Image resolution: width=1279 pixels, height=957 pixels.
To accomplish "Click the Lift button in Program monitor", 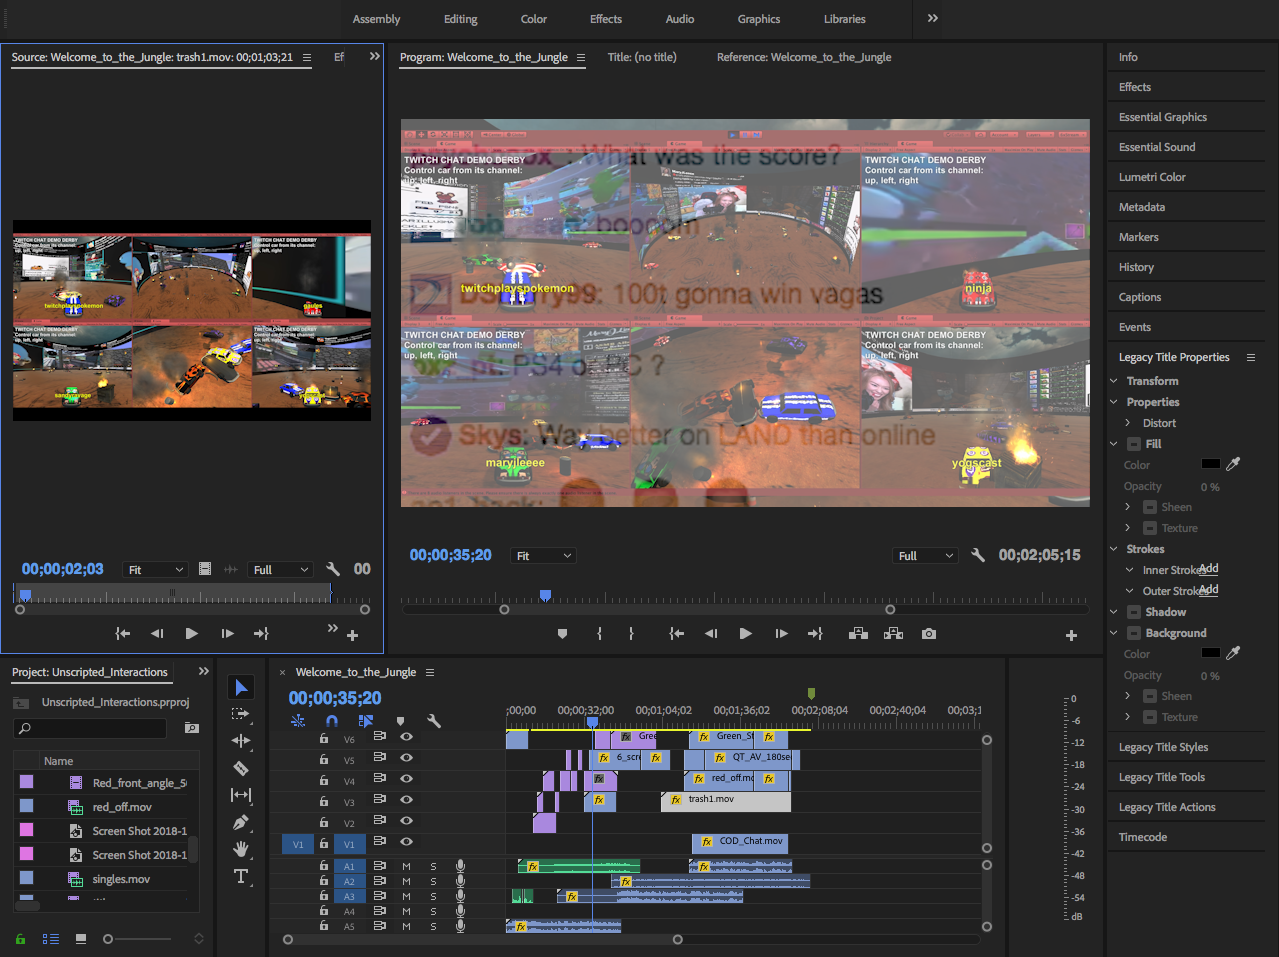I will pyautogui.click(x=858, y=634).
